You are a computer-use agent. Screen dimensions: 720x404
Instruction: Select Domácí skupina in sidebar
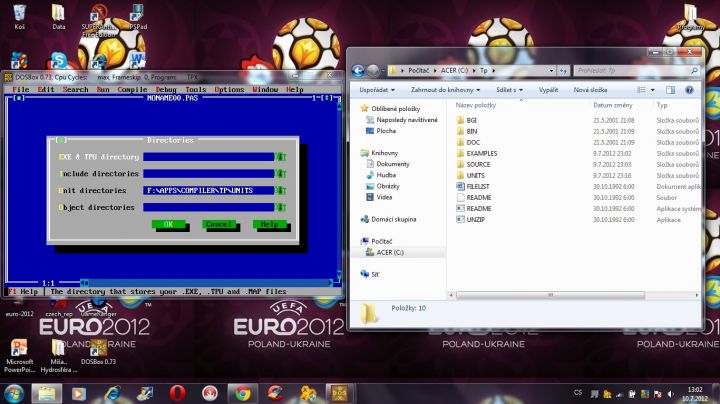point(388,219)
